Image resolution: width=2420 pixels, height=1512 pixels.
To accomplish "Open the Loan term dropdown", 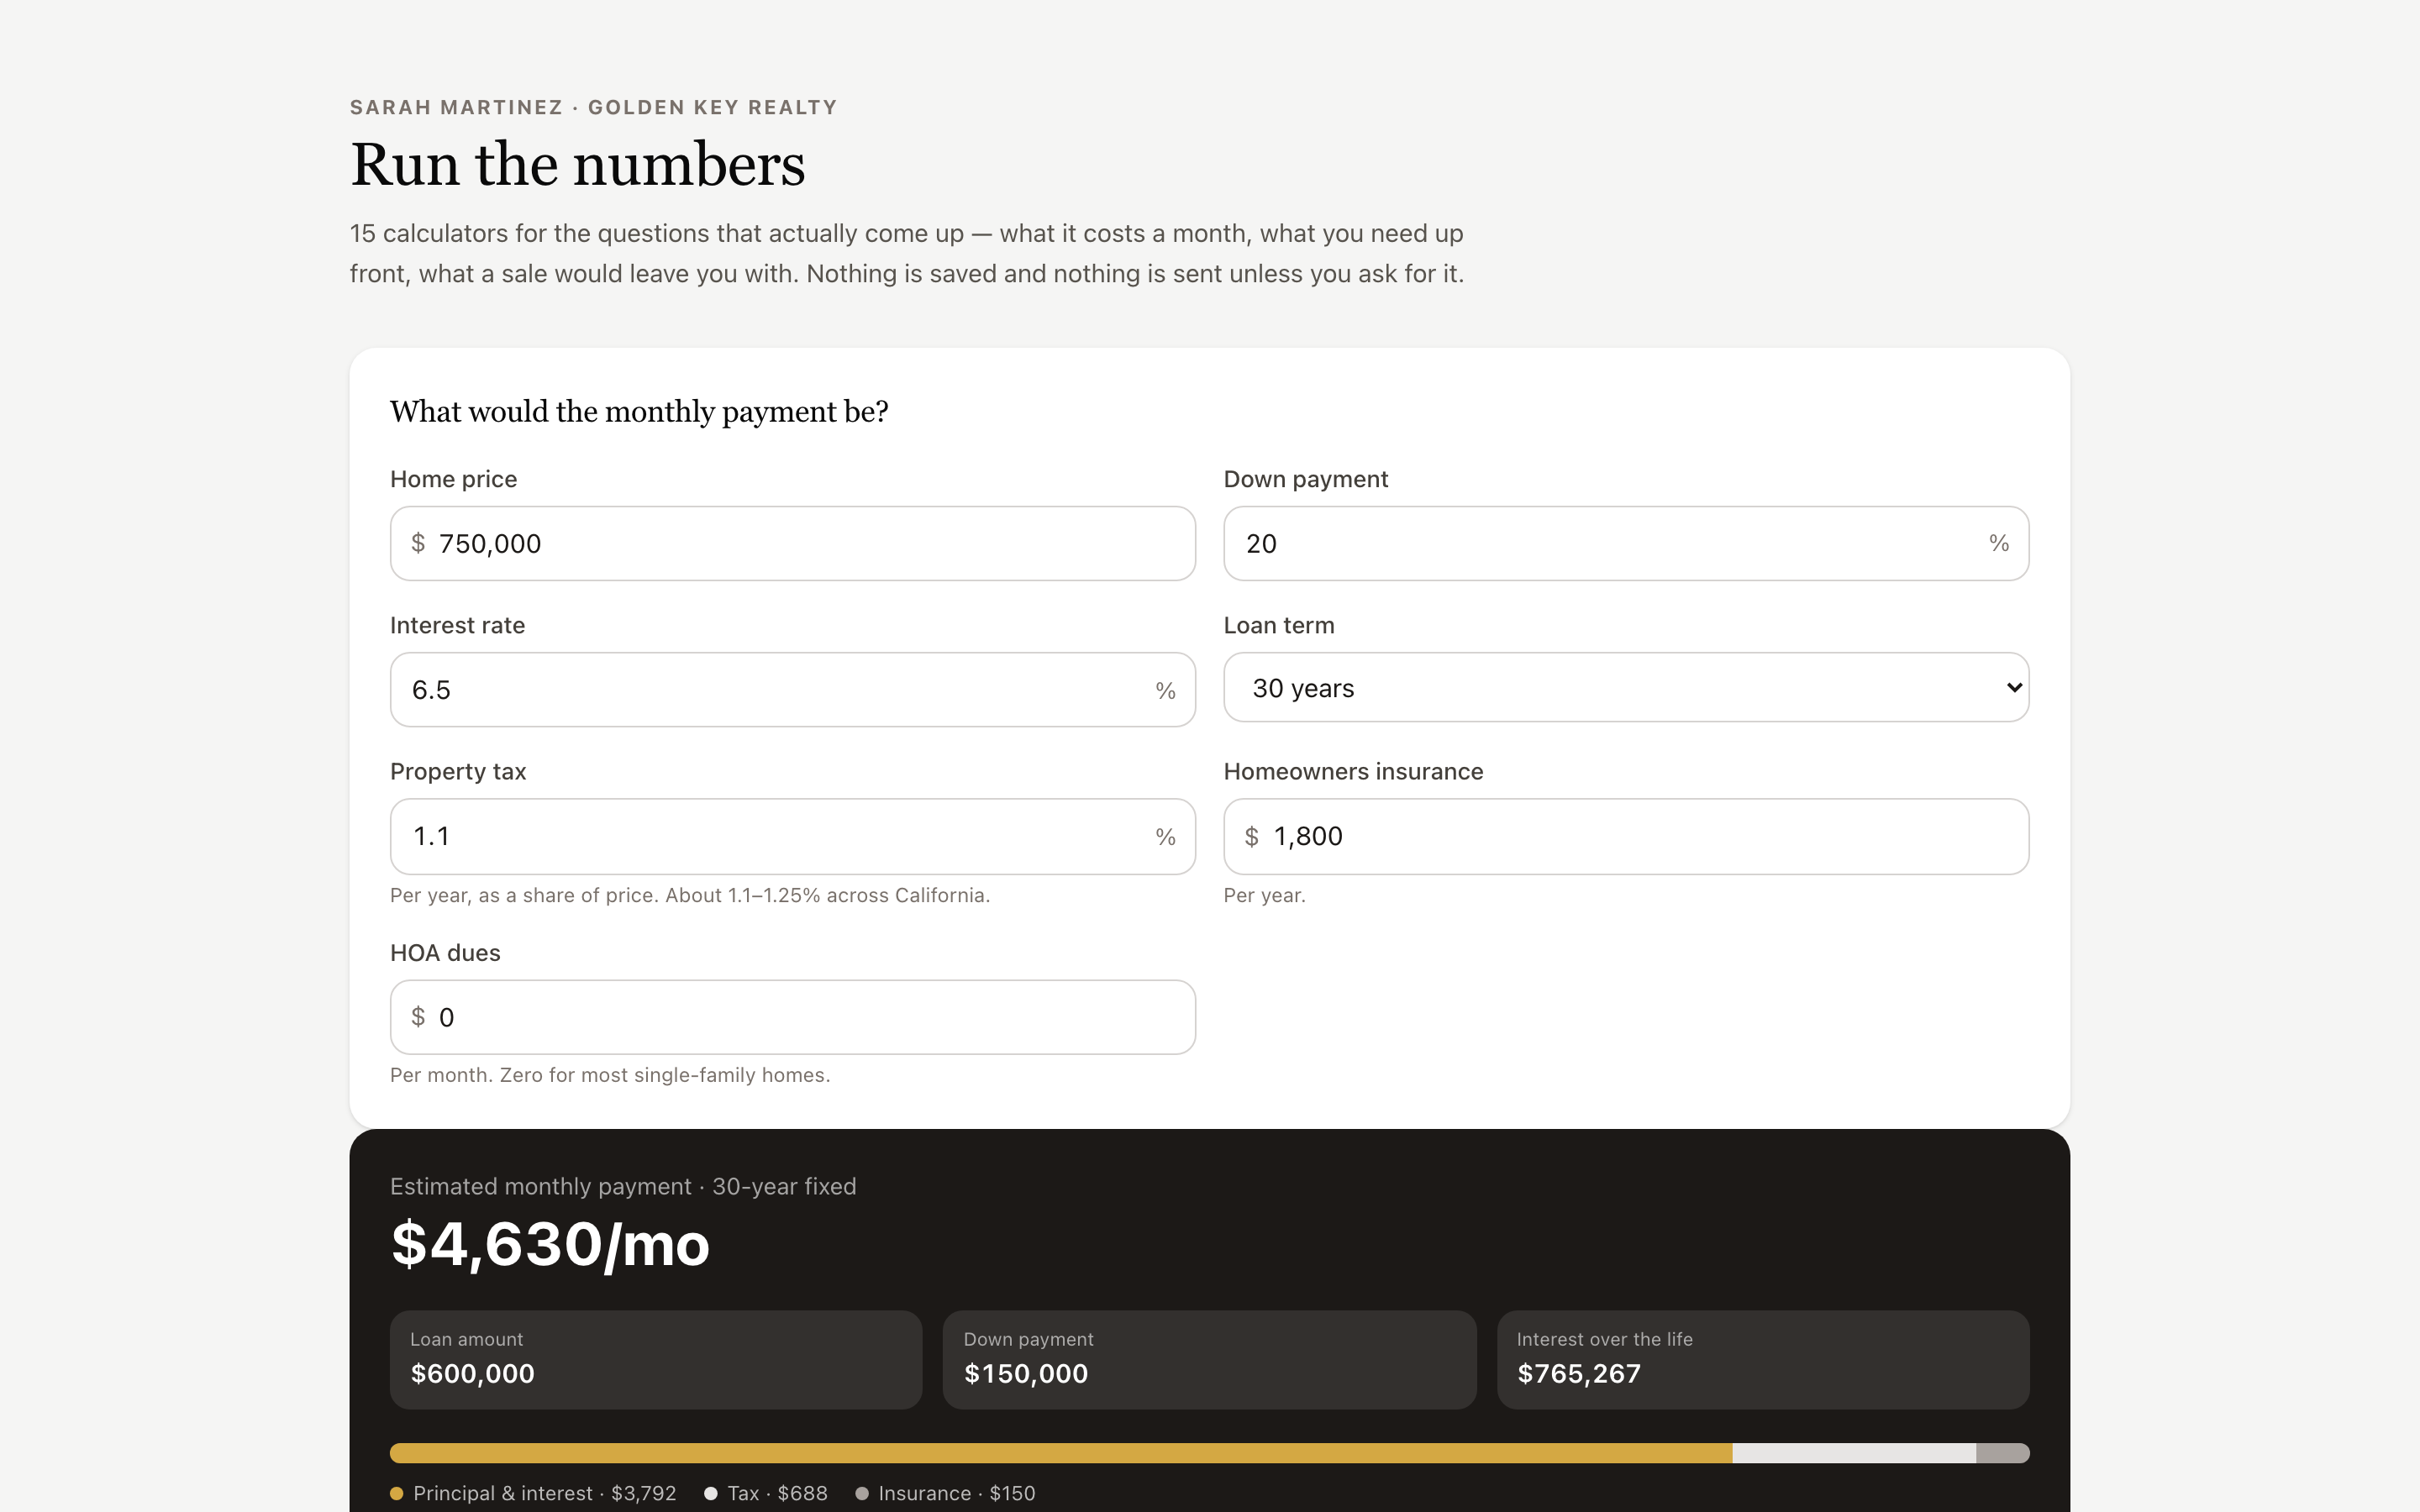I will tap(1626, 688).
